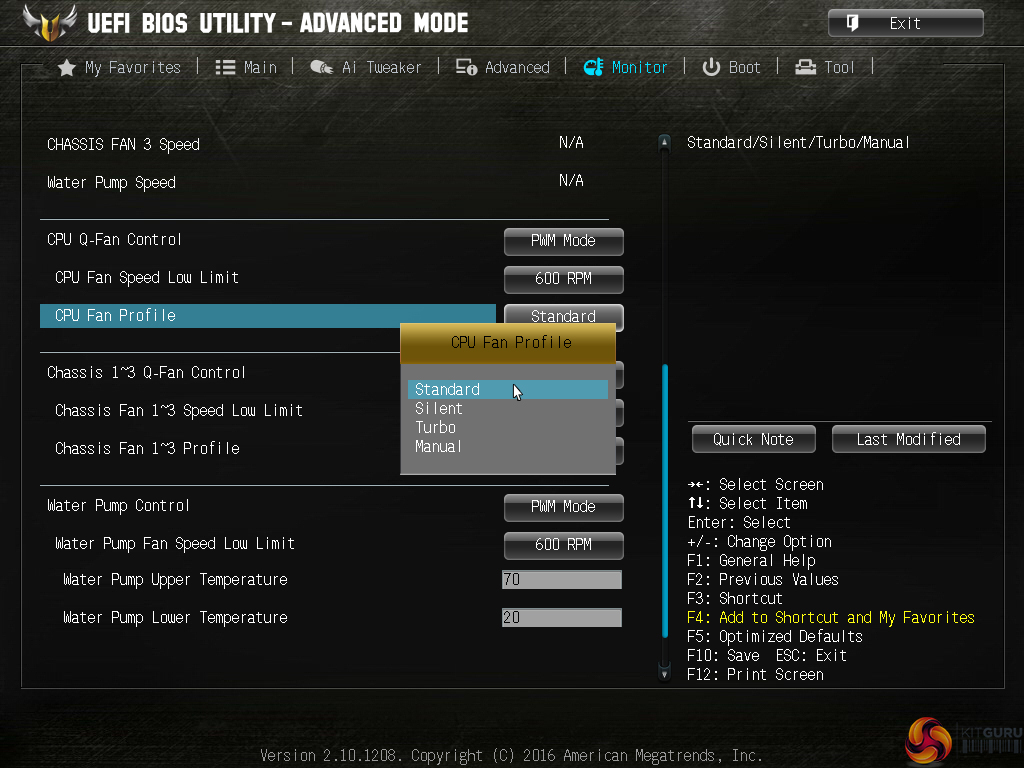Select Chassis Fan 1~3 Speed Low Limit
The image size is (1024, 768).
coord(179,411)
